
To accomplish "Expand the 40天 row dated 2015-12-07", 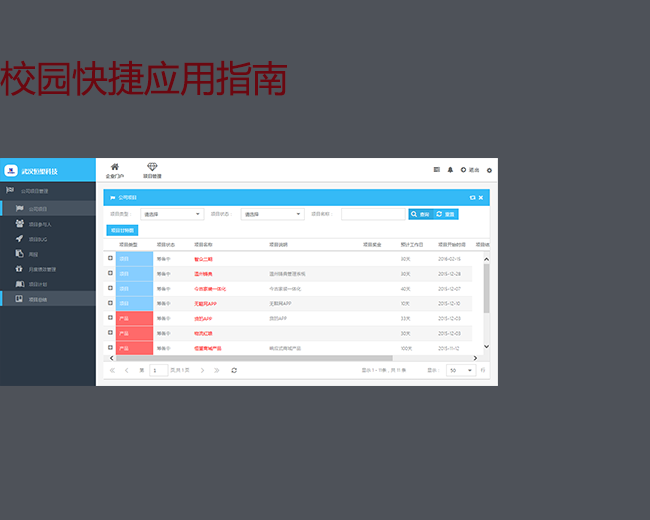I will 110,288.
